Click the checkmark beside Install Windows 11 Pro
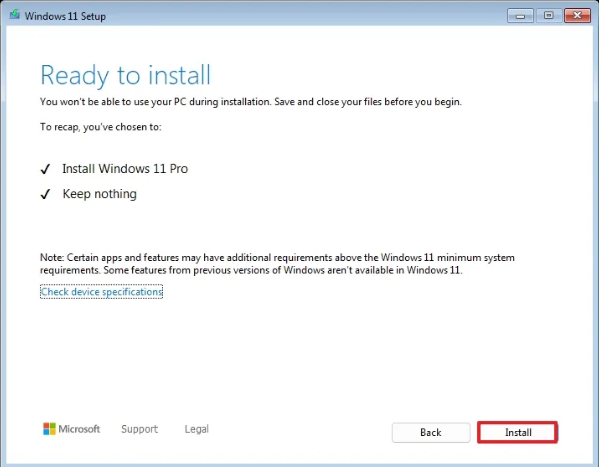 (45, 169)
